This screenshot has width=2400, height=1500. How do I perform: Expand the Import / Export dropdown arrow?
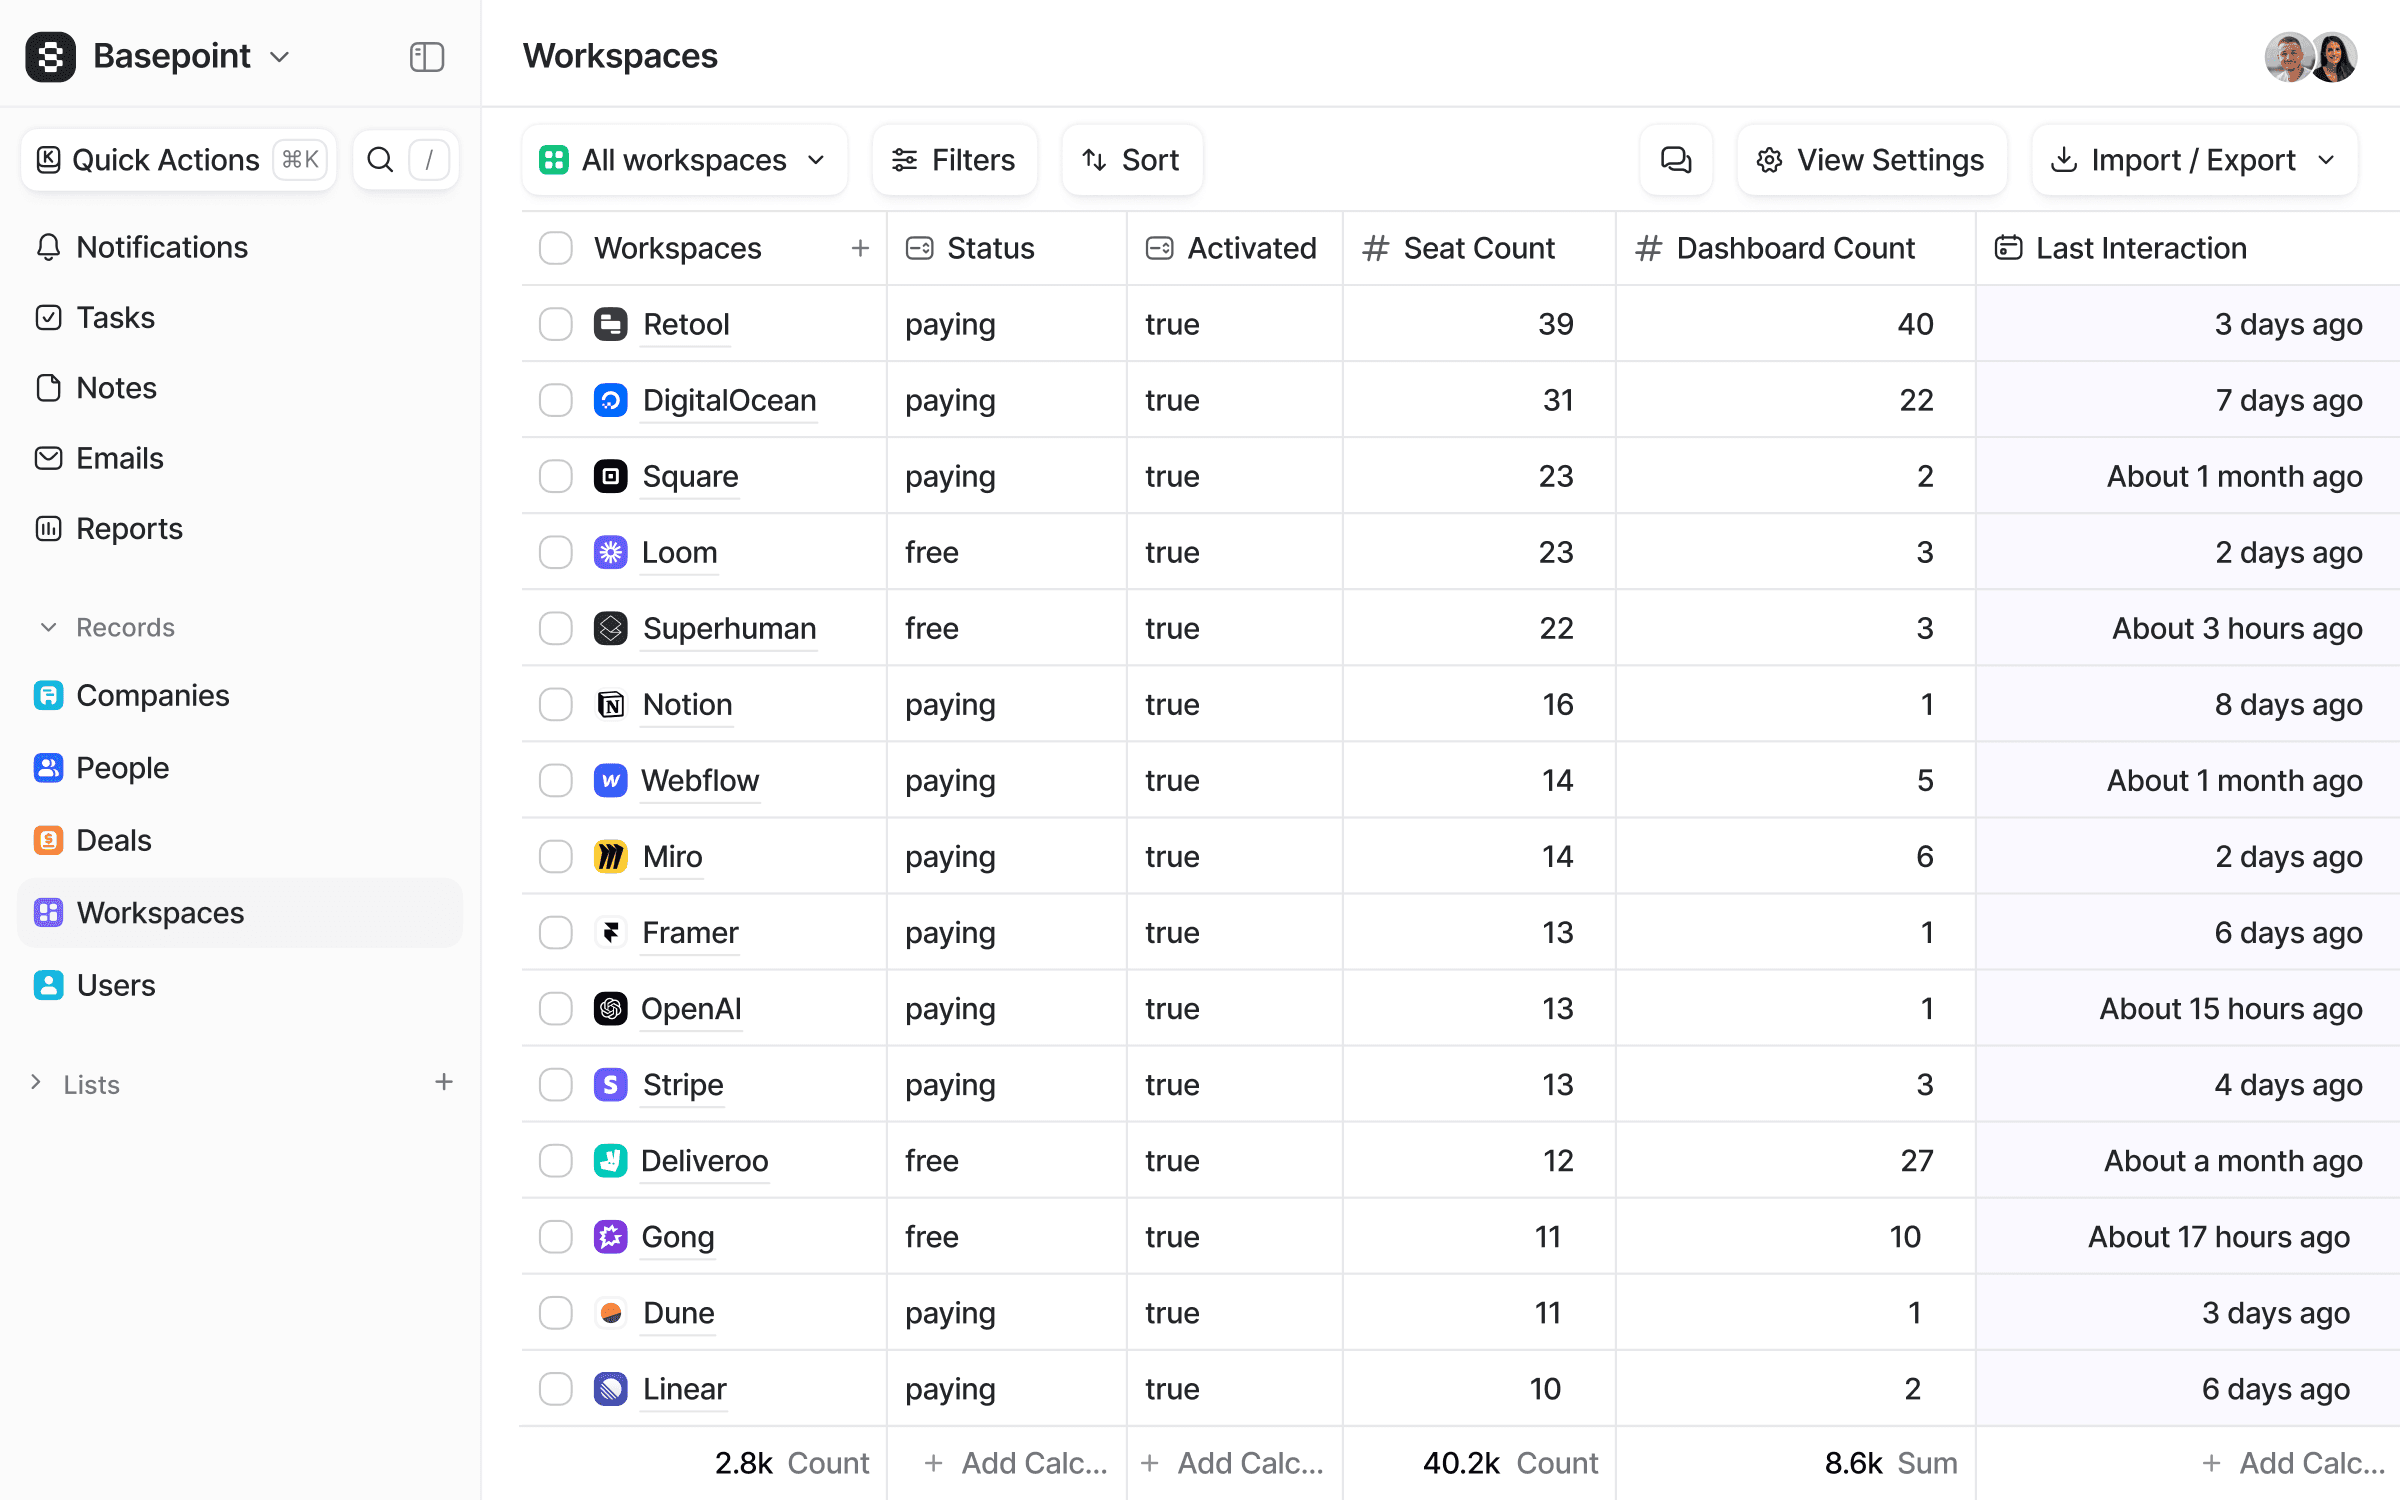tap(2327, 160)
